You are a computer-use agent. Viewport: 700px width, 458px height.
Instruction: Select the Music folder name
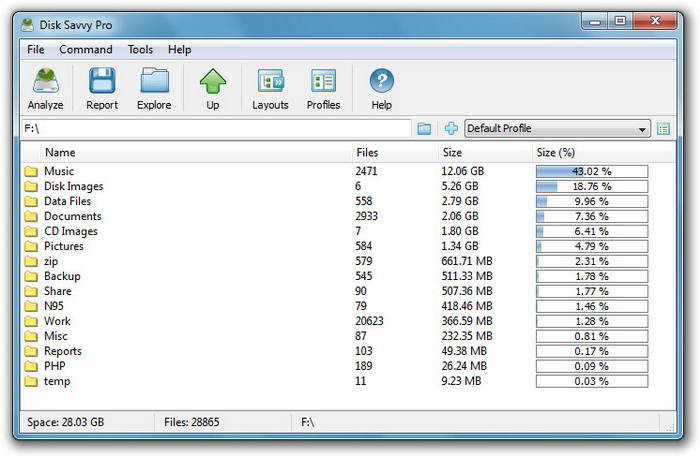pos(59,171)
